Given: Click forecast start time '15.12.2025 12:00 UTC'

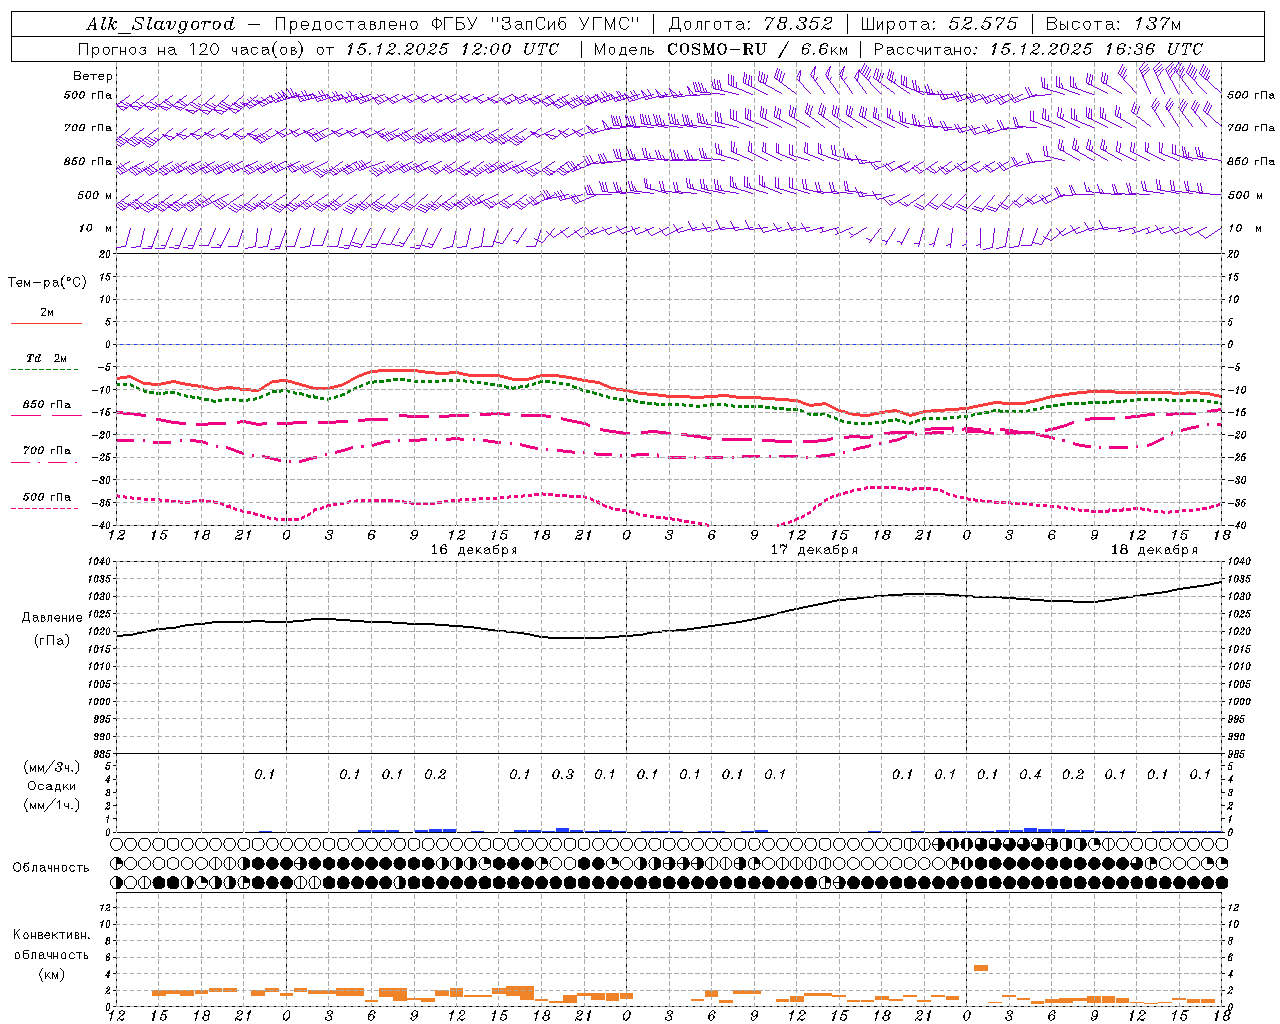Looking at the screenshot, I should click(x=452, y=49).
